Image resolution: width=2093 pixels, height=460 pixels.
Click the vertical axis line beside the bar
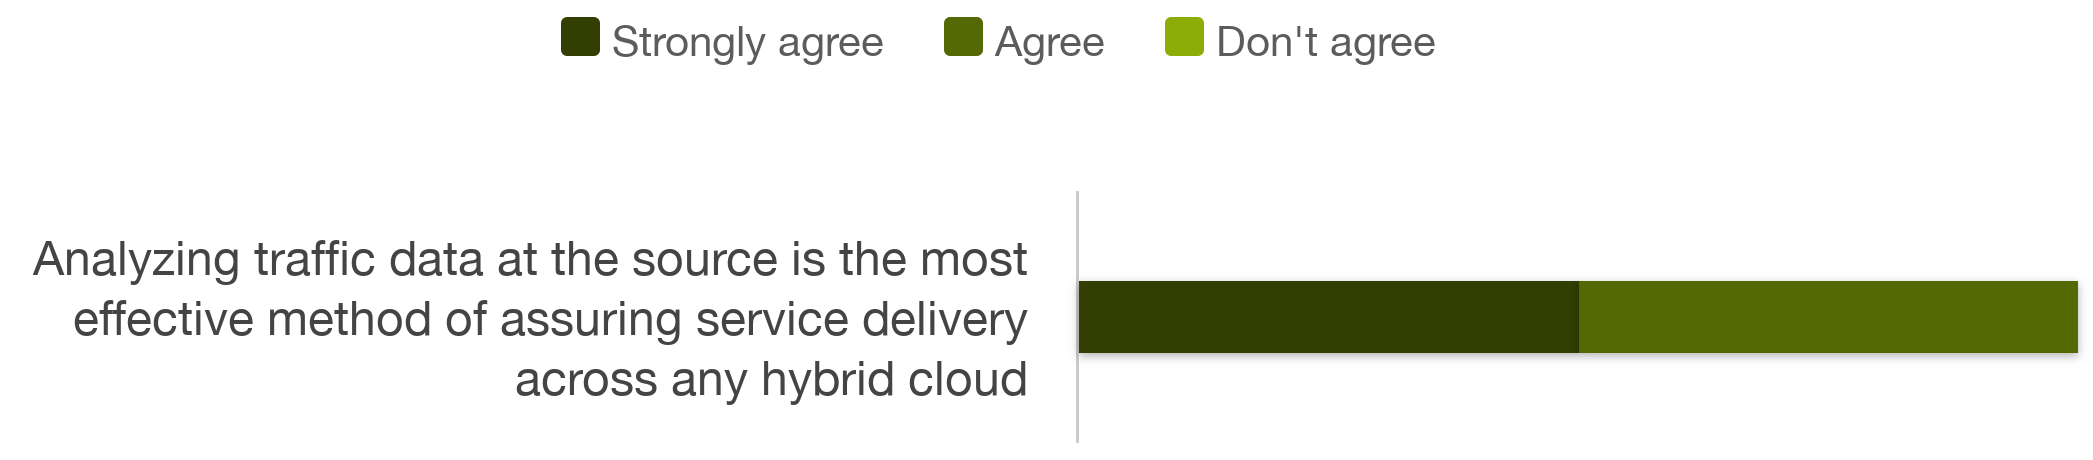click(1077, 316)
